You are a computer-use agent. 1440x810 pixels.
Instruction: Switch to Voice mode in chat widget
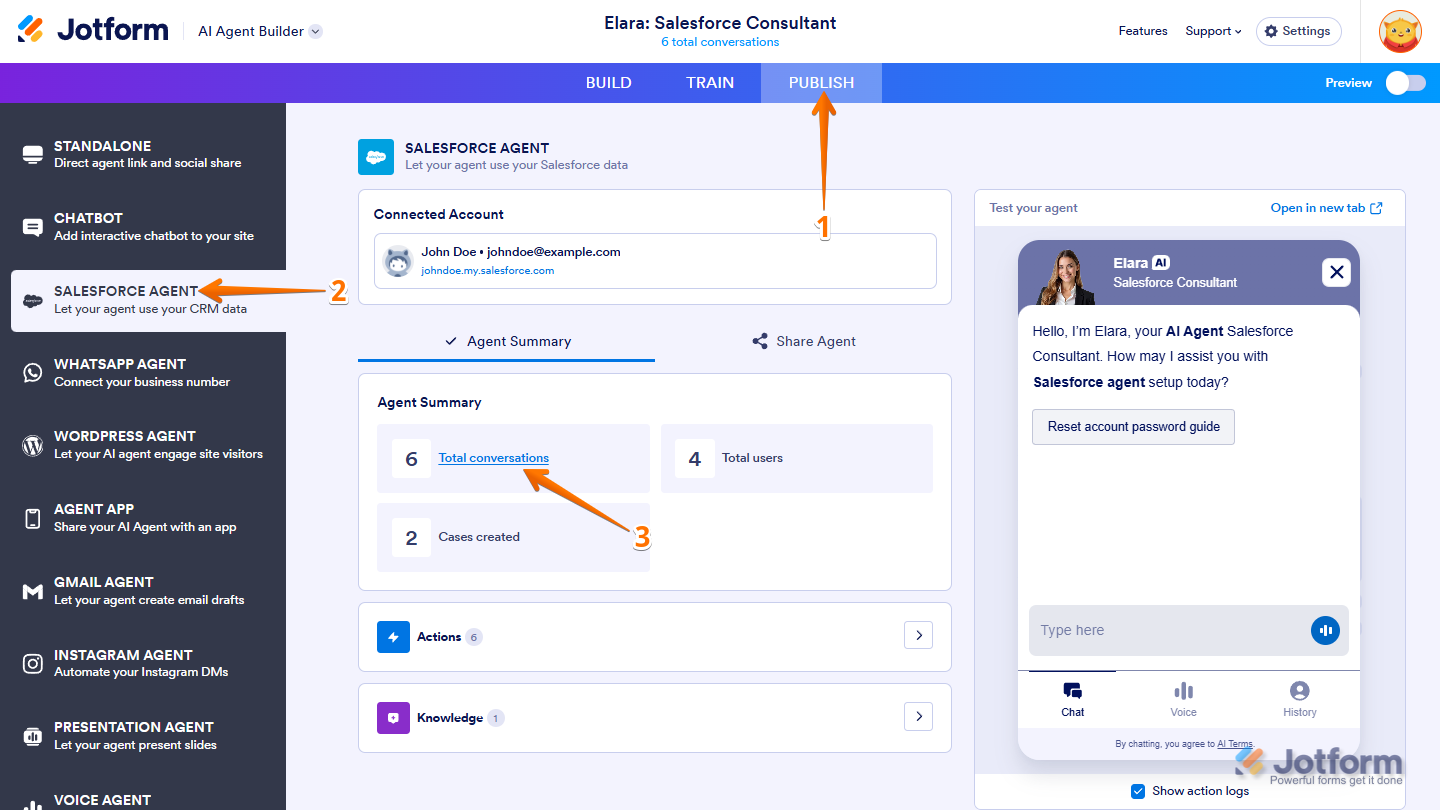coord(1183,699)
